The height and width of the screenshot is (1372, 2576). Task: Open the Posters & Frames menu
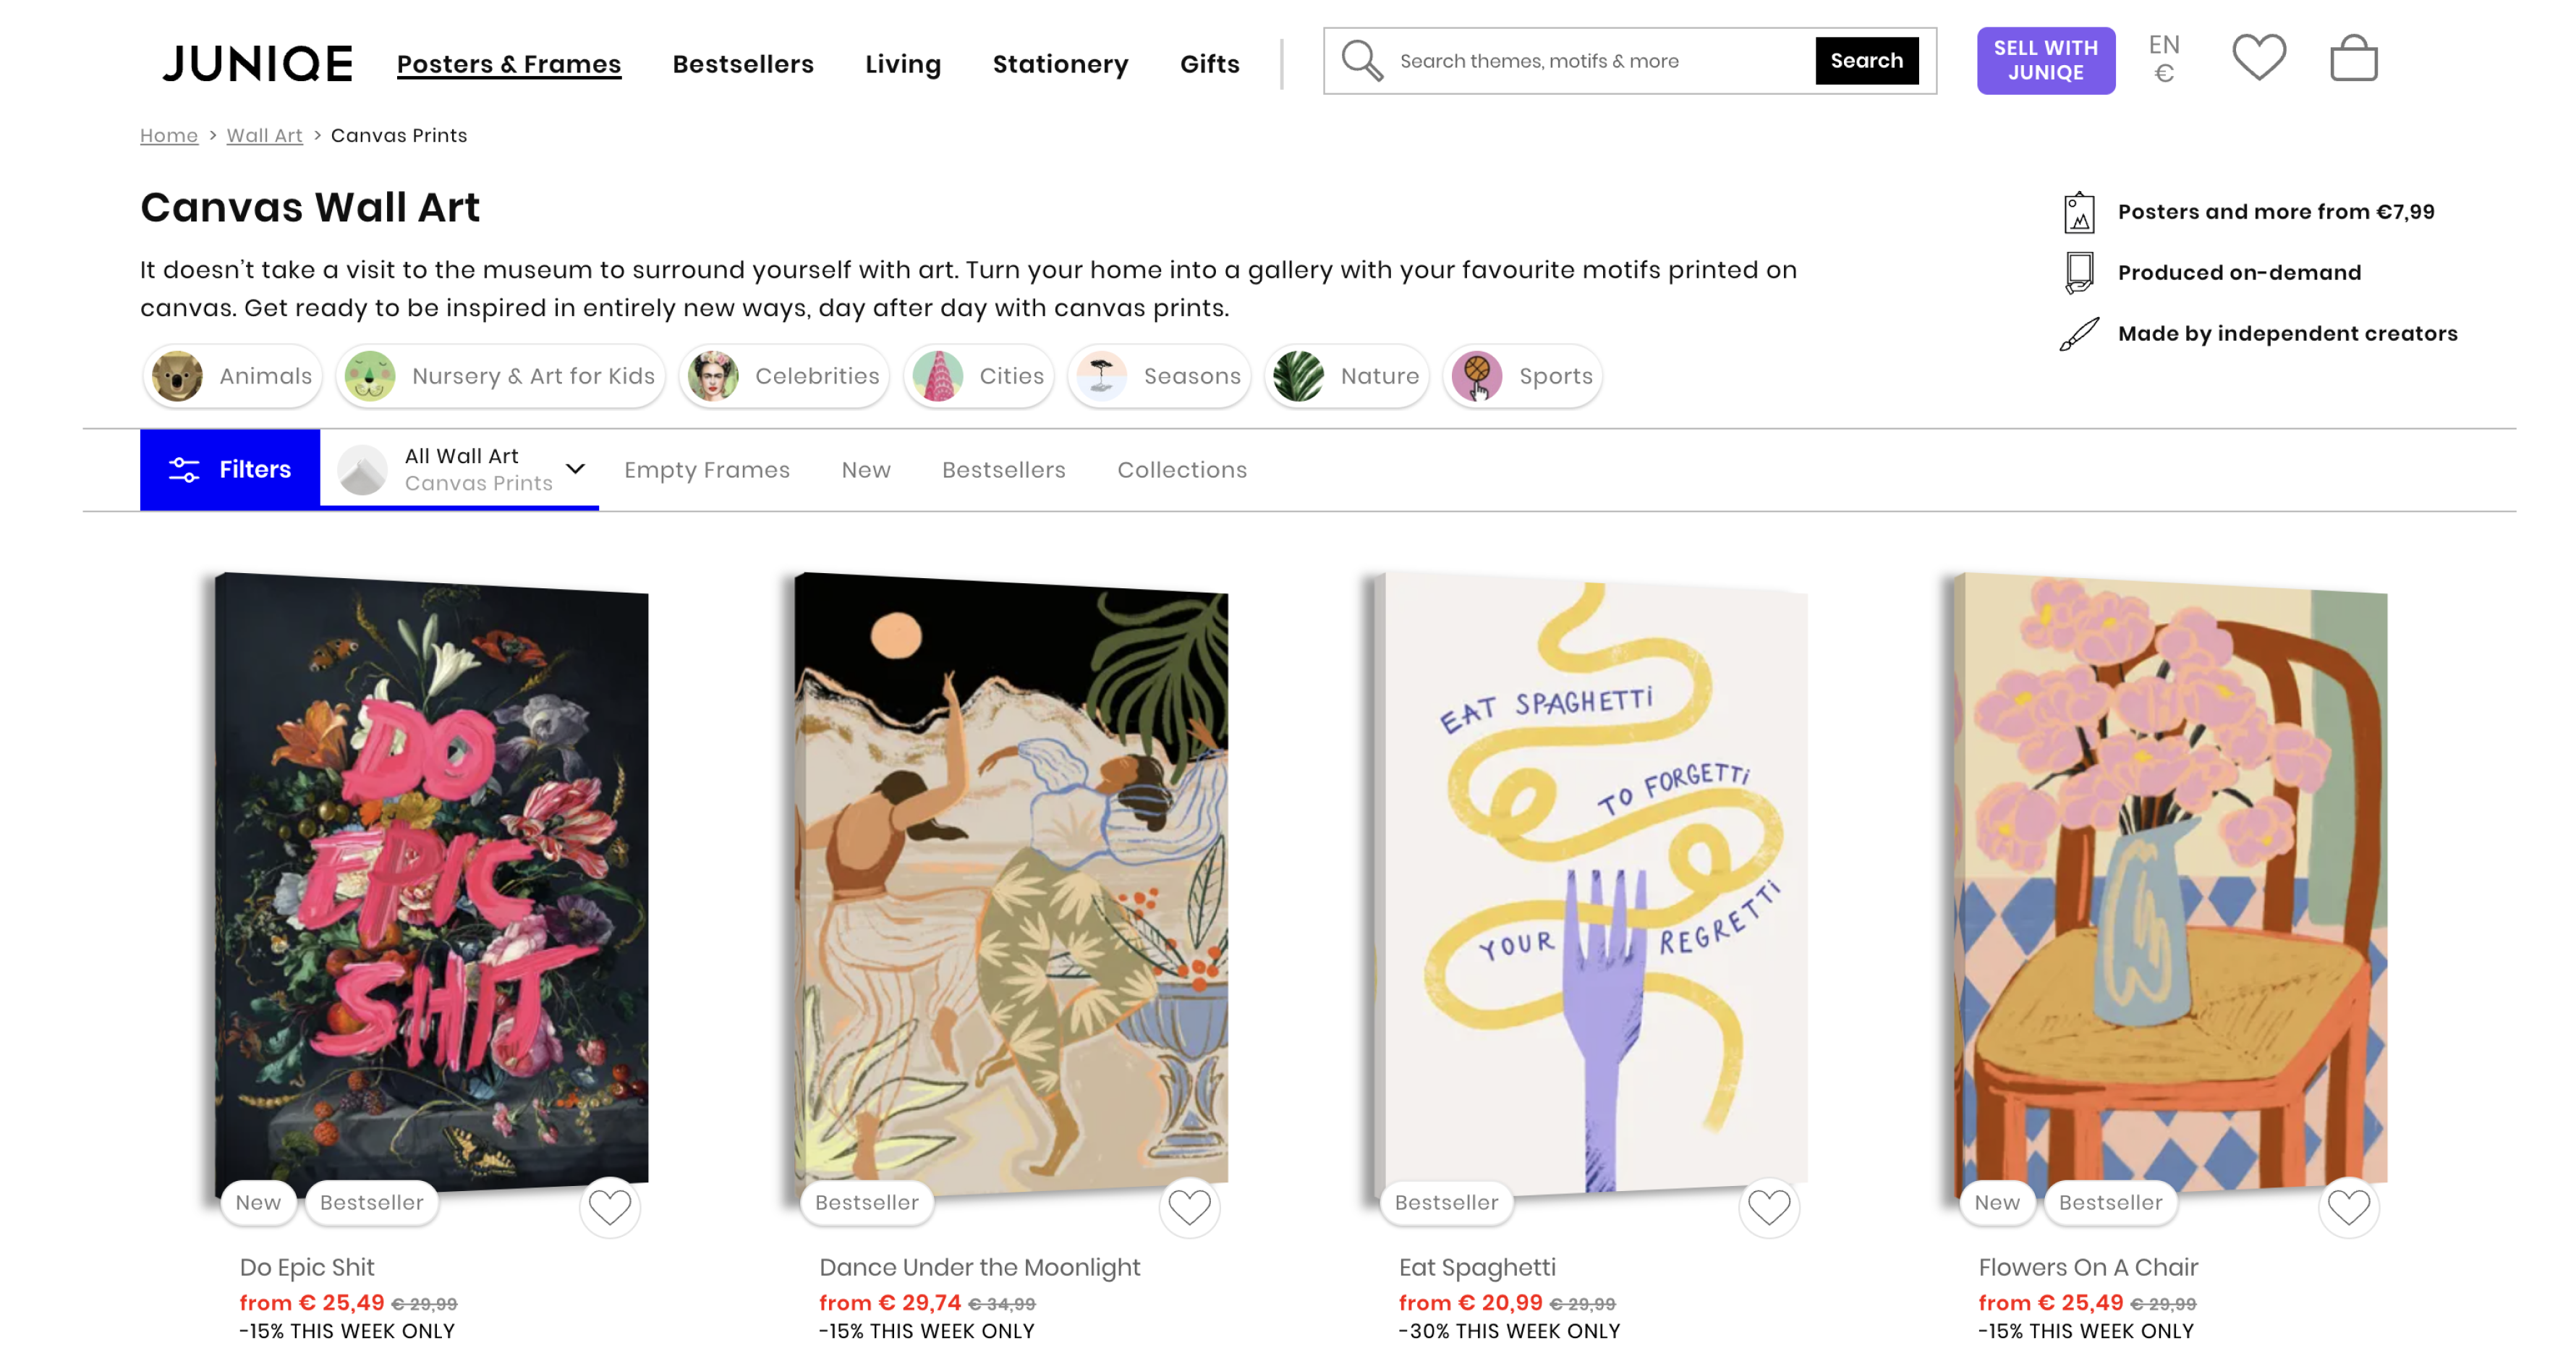point(508,64)
